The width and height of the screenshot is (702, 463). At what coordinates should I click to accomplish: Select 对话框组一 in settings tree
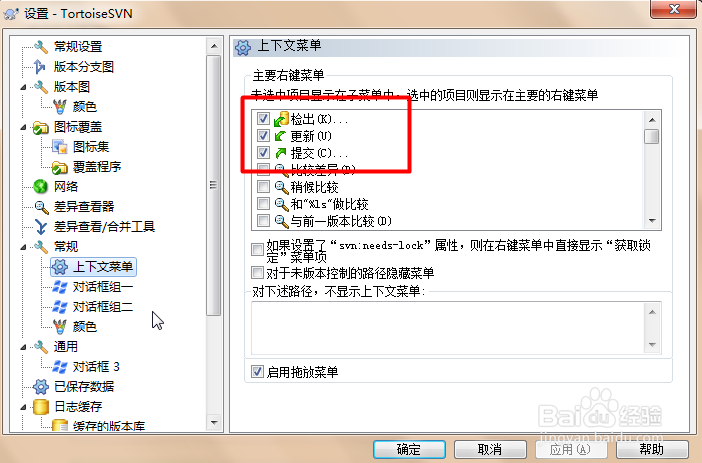(x=103, y=287)
